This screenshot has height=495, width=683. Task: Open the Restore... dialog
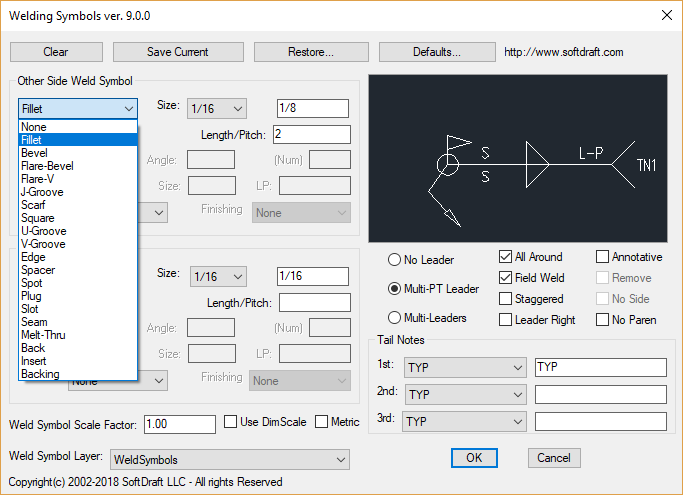point(311,52)
